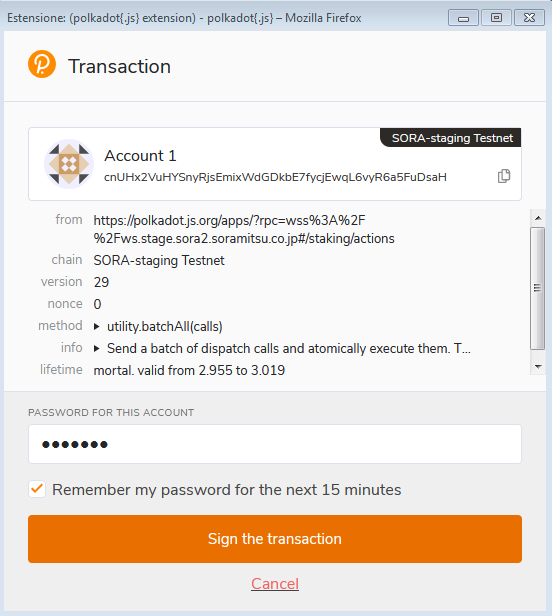Copy the Account 1 address
Viewport: 552px width, 616px height.
[504, 176]
